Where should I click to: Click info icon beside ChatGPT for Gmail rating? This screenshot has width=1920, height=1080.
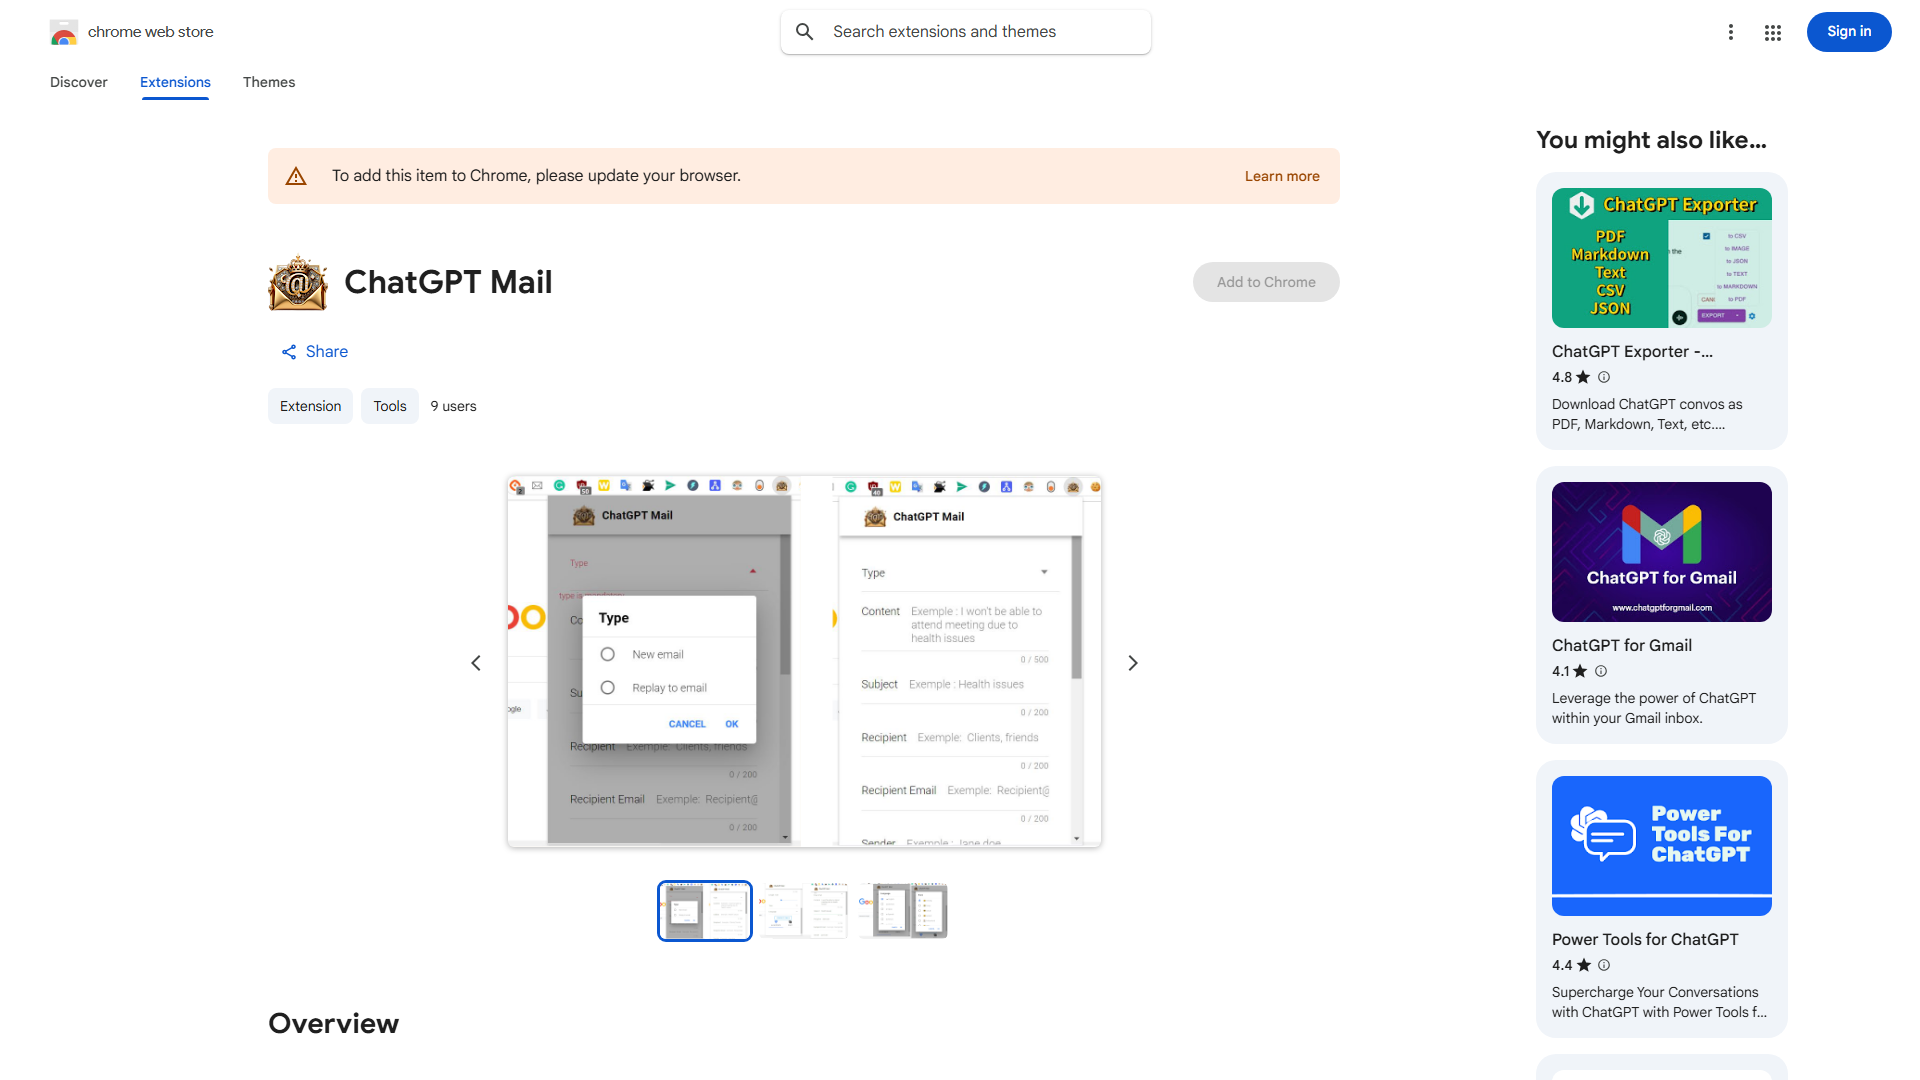1601,671
